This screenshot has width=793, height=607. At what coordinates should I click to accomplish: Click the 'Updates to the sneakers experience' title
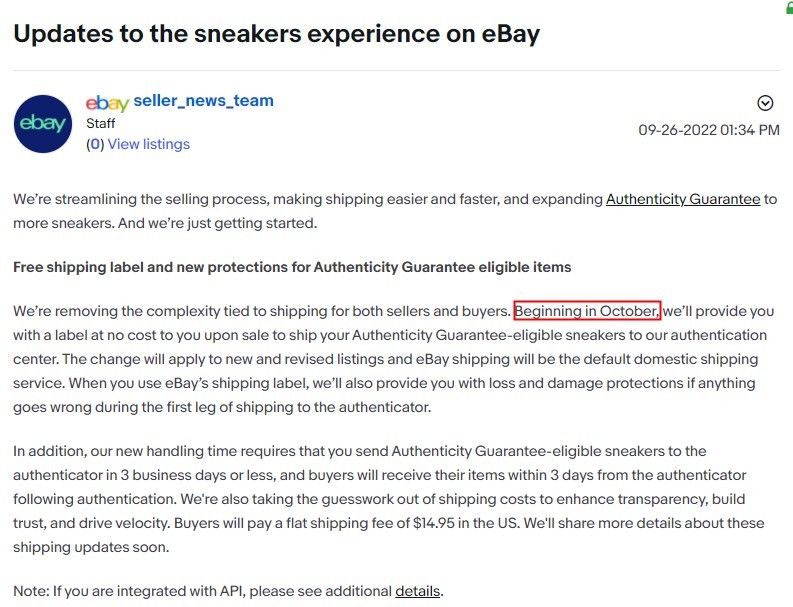276,34
